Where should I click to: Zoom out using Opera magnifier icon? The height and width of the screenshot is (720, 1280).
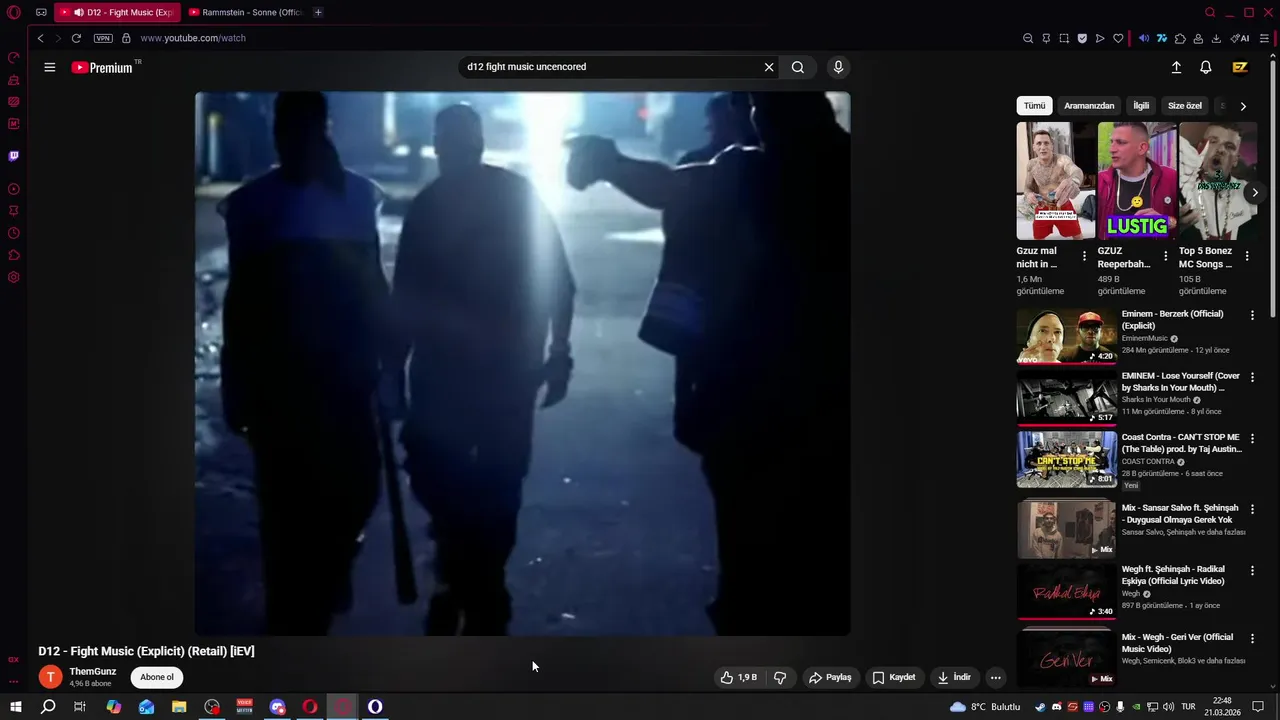[x=1028, y=38]
